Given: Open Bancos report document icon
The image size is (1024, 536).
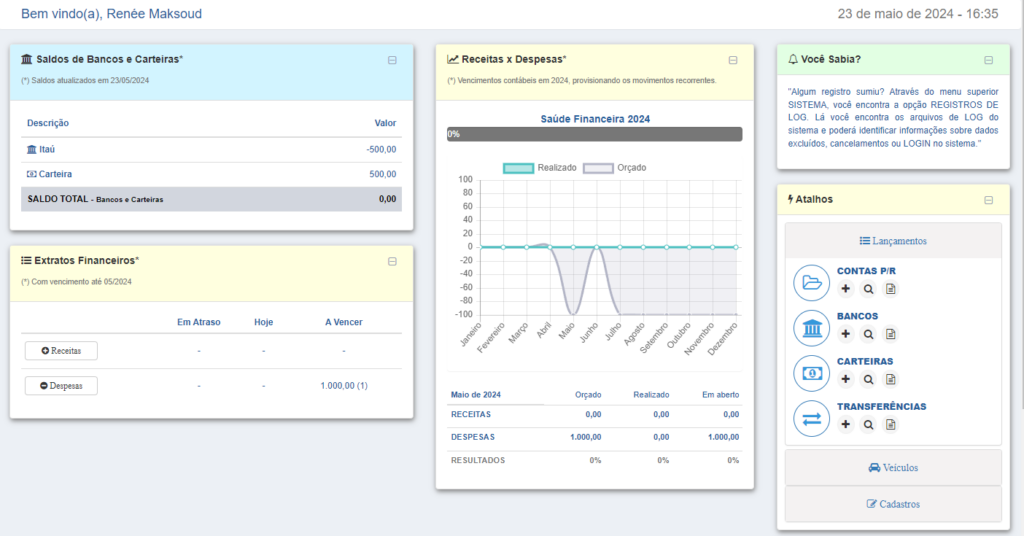Looking at the screenshot, I should pos(890,334).
